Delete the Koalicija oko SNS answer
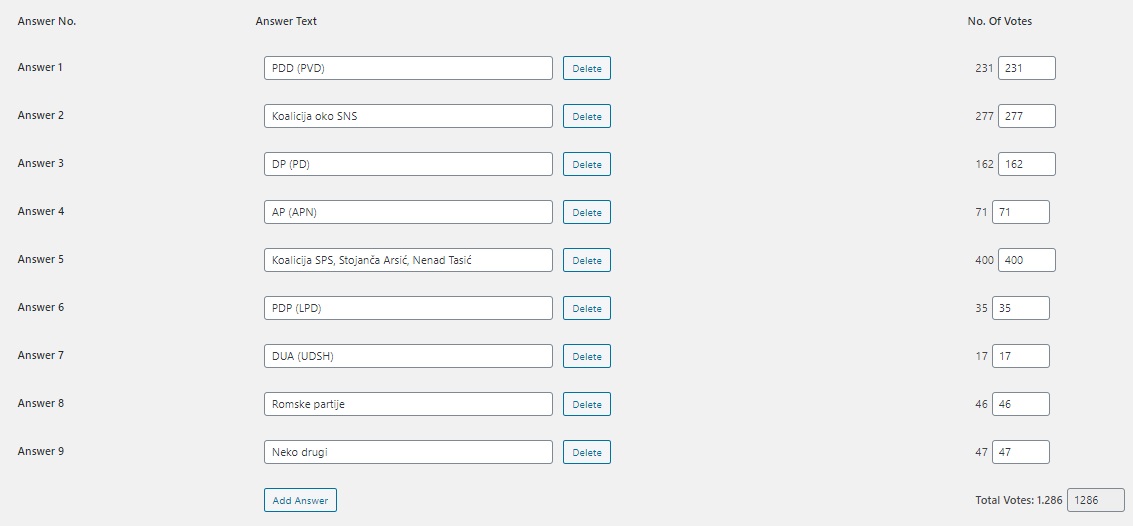This screenshot has width=1133, height=526. (x=586, y=116)
